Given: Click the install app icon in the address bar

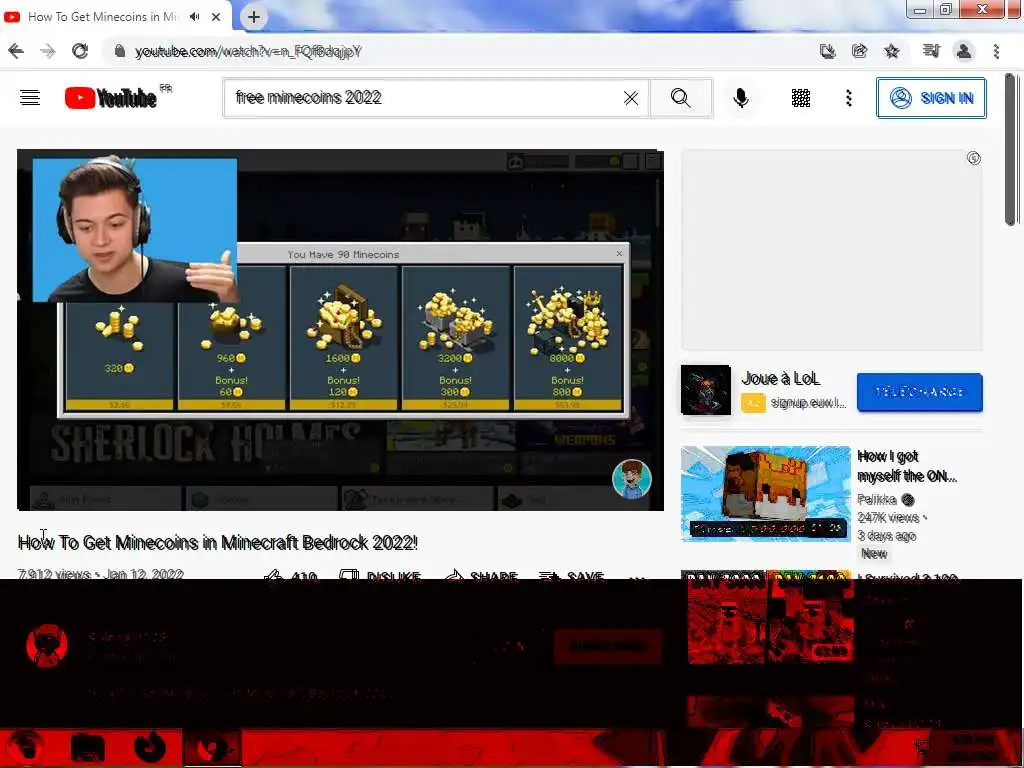Looking at the screenshot, I should pos(827,51).
